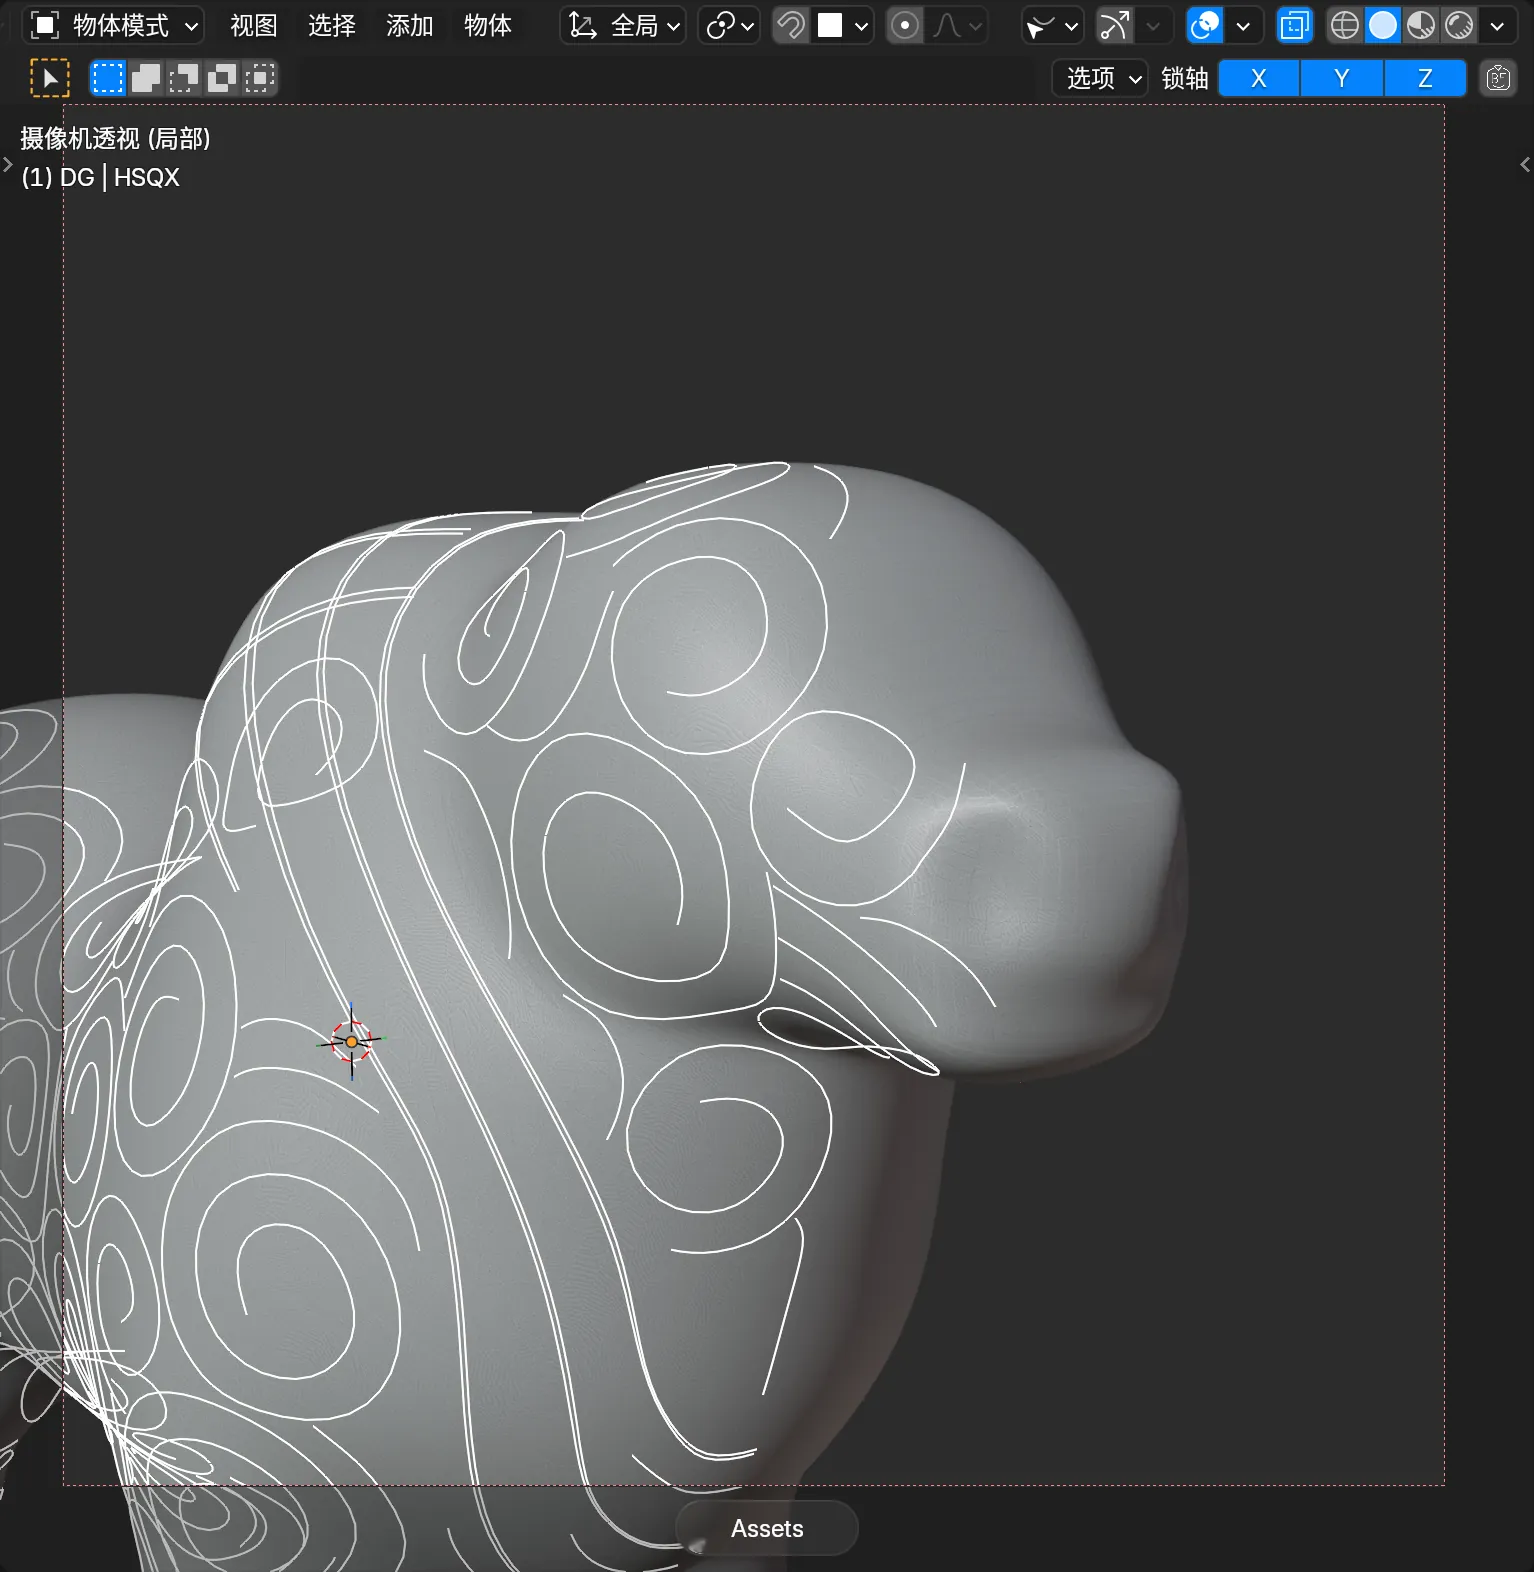Open the shading options dropdown arrow
Screen dimensions: 1534x1572
(1497, 25)
